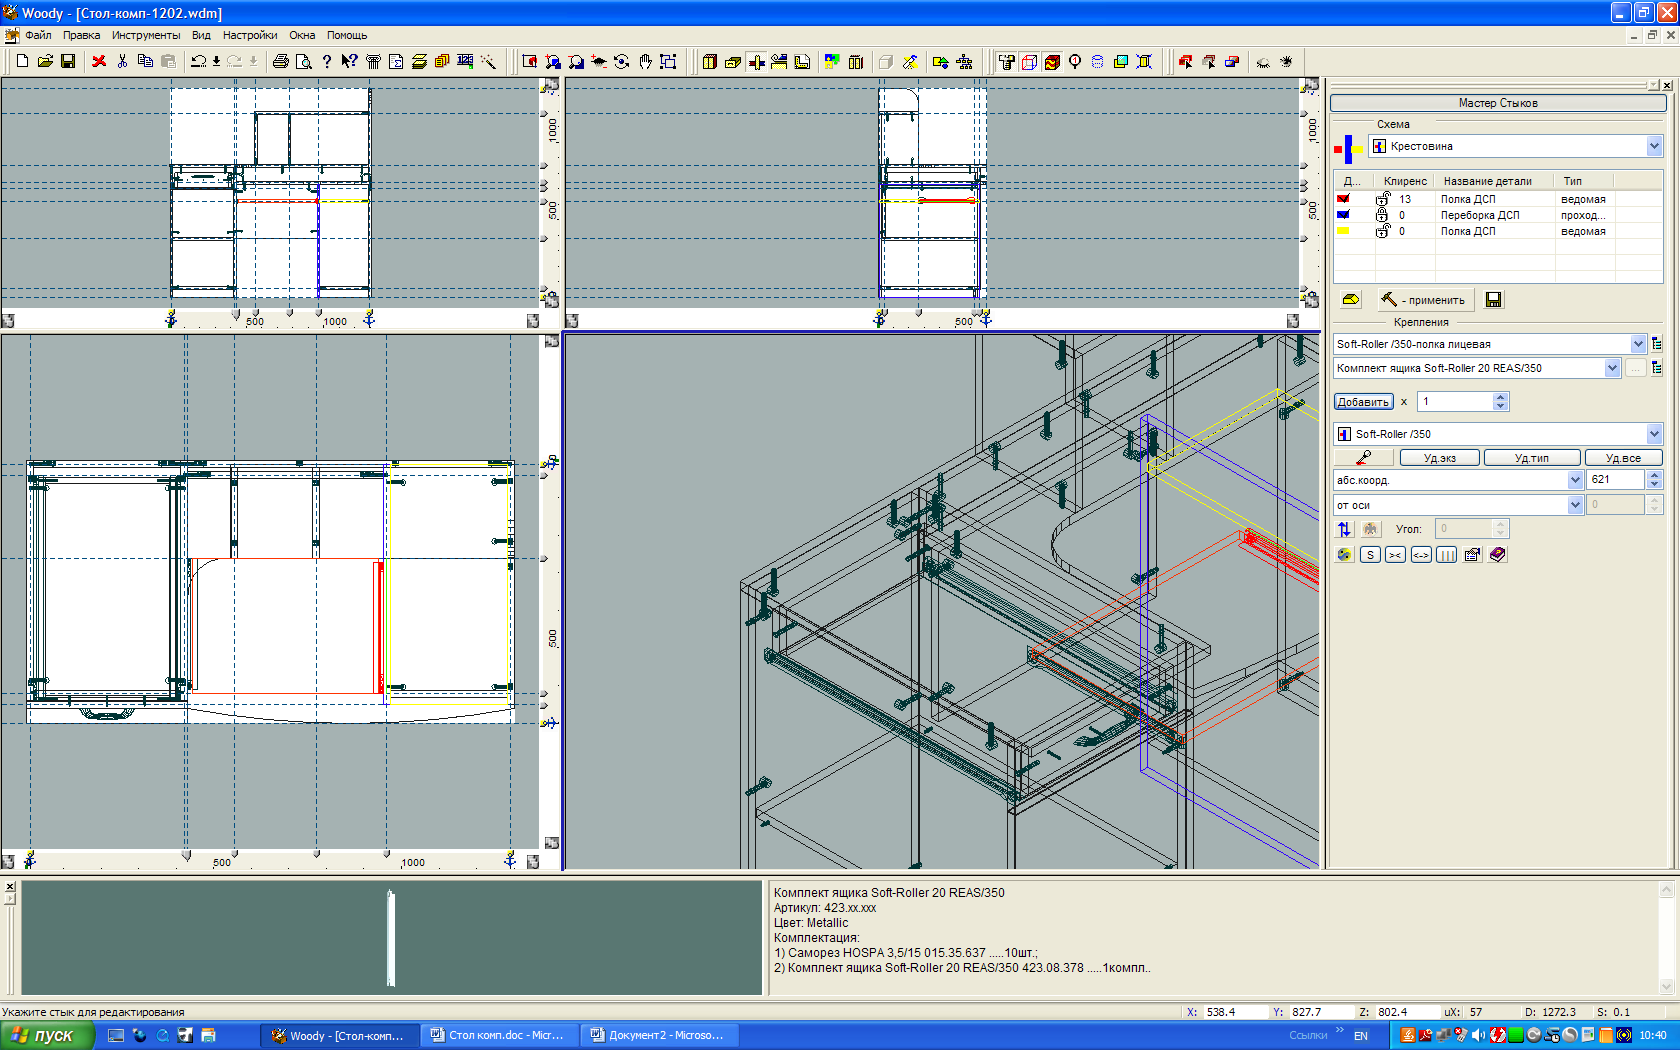The width and height of the screenshot is (1680, 1050).
Task: Toggle the <-> mode button
Action: [x=1421, y=555]
